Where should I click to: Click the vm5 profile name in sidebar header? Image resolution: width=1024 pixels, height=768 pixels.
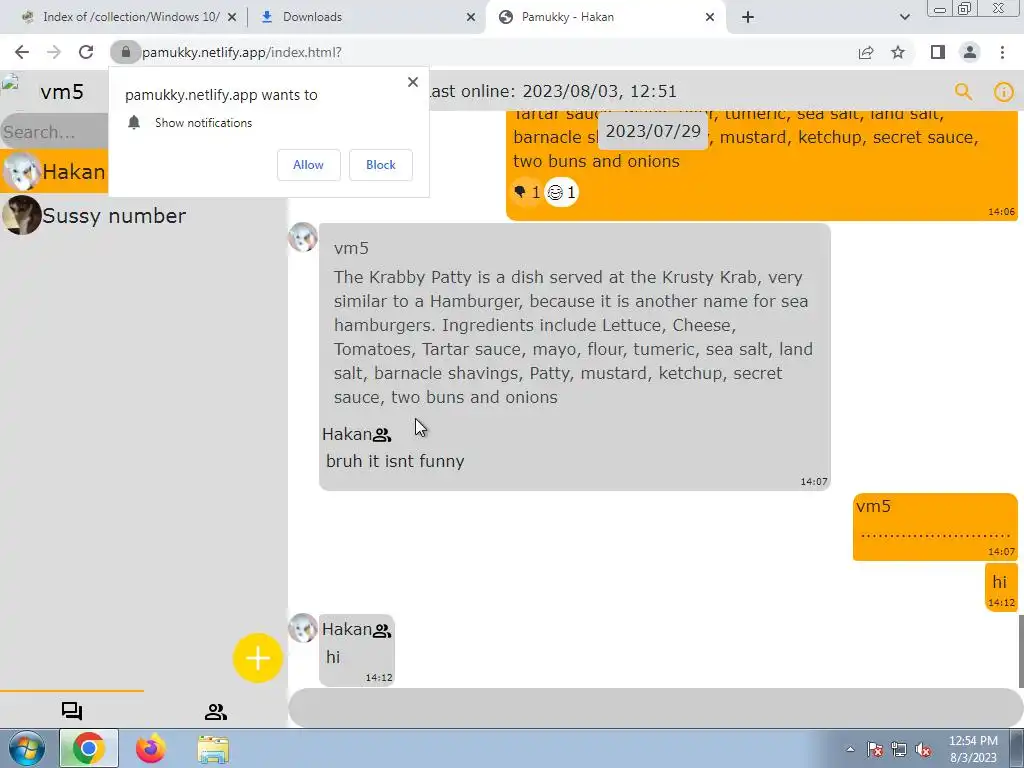coord(62,91)
